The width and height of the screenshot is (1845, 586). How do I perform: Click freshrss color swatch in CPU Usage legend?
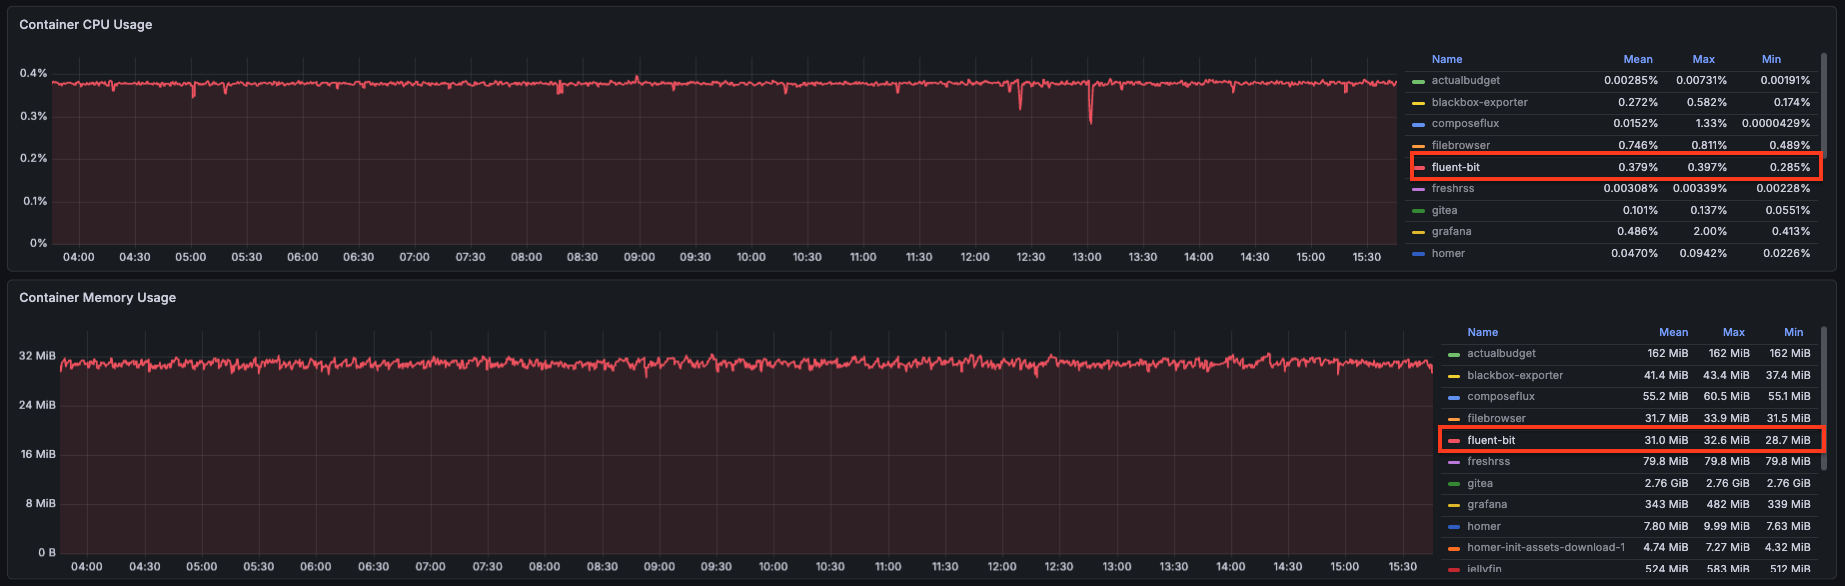point(1418,189)
